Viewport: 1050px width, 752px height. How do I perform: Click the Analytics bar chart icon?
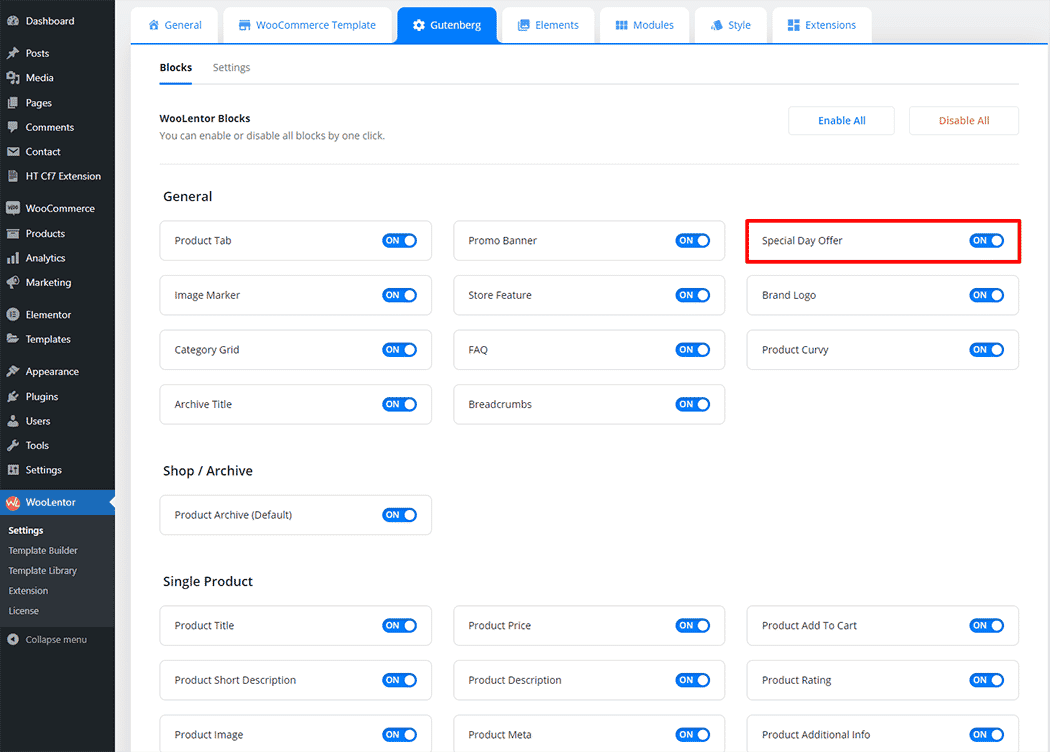tap(13, 258)
